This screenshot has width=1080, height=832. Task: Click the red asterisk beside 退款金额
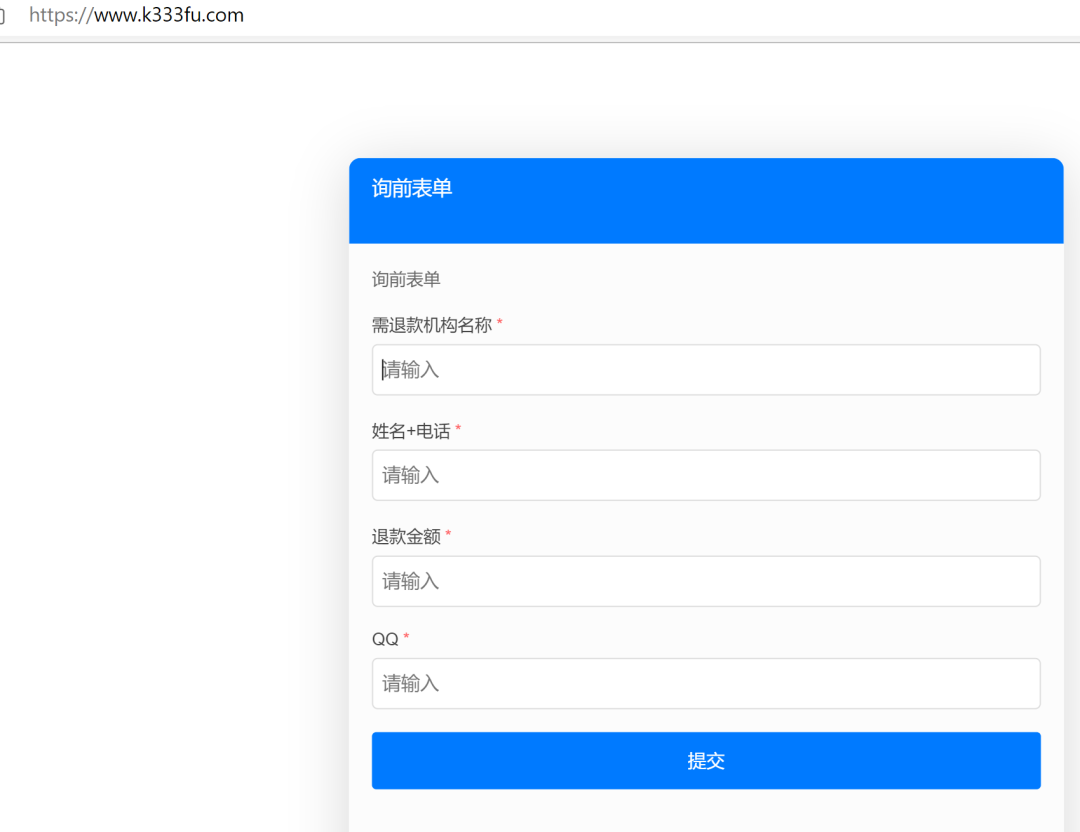click(448, 535)
